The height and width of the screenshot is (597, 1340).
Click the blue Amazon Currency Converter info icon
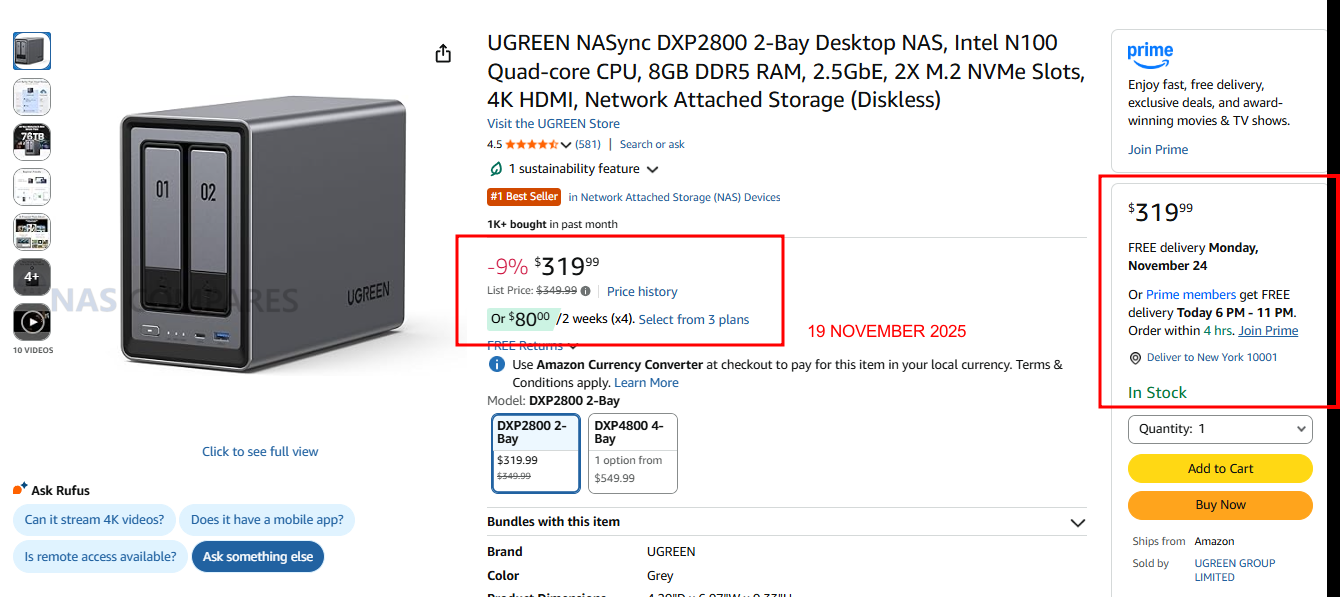point(496,365)
